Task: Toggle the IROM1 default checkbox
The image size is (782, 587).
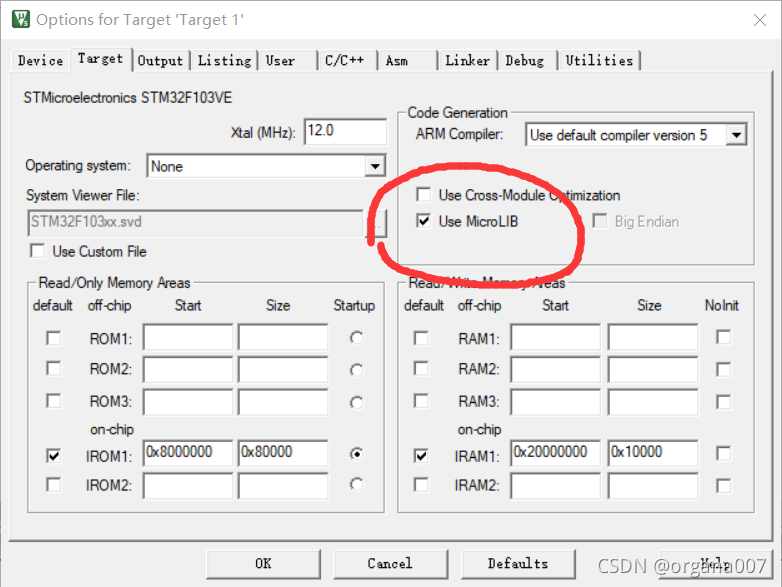Action: pyautogui.click(x=53, y=455)
